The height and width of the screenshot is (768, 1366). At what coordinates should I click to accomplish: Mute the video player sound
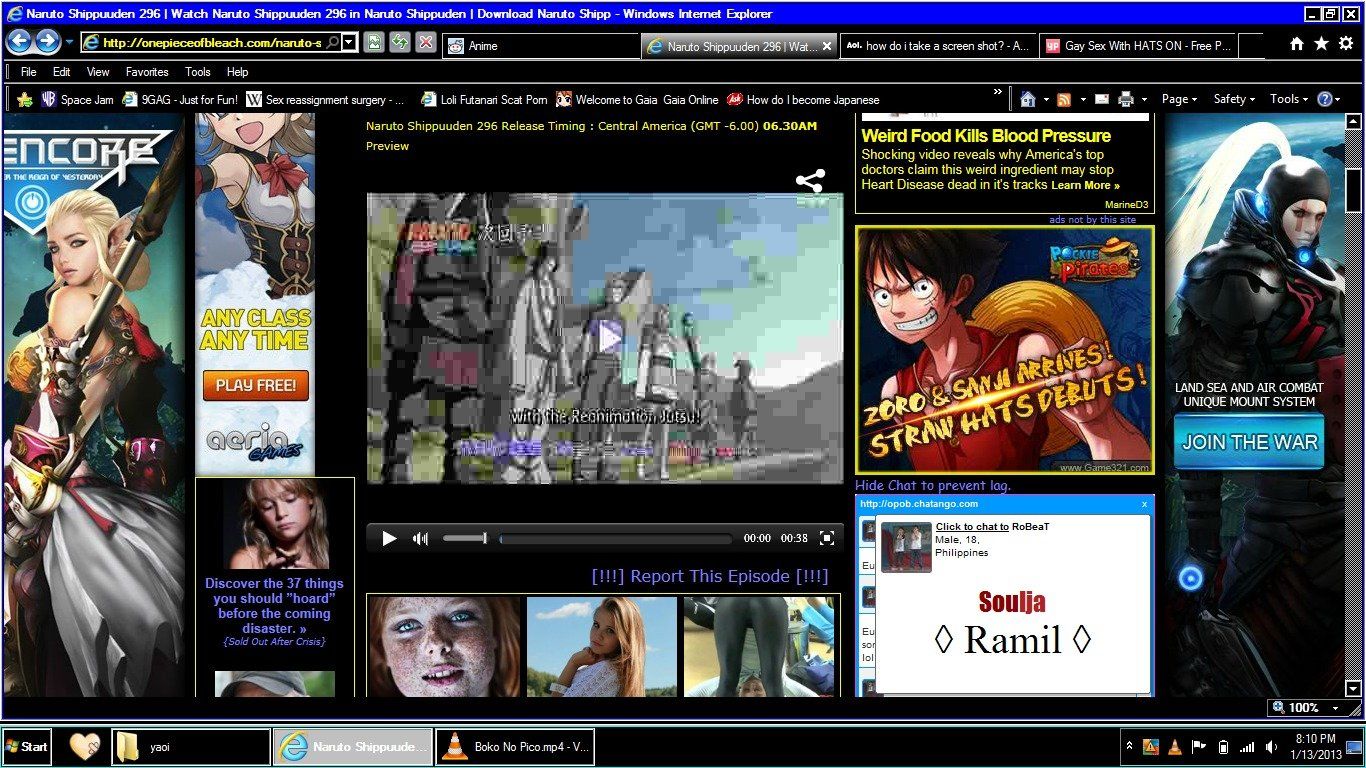[420, 538]
